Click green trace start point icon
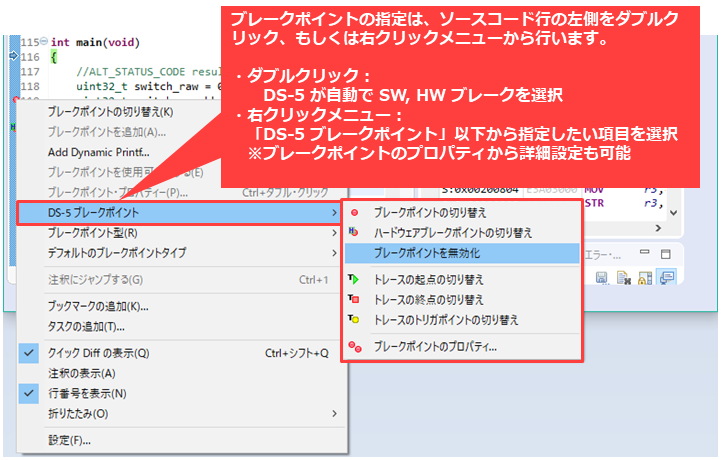The width and height of the screenshot is (721, 460). click(353, 279)
